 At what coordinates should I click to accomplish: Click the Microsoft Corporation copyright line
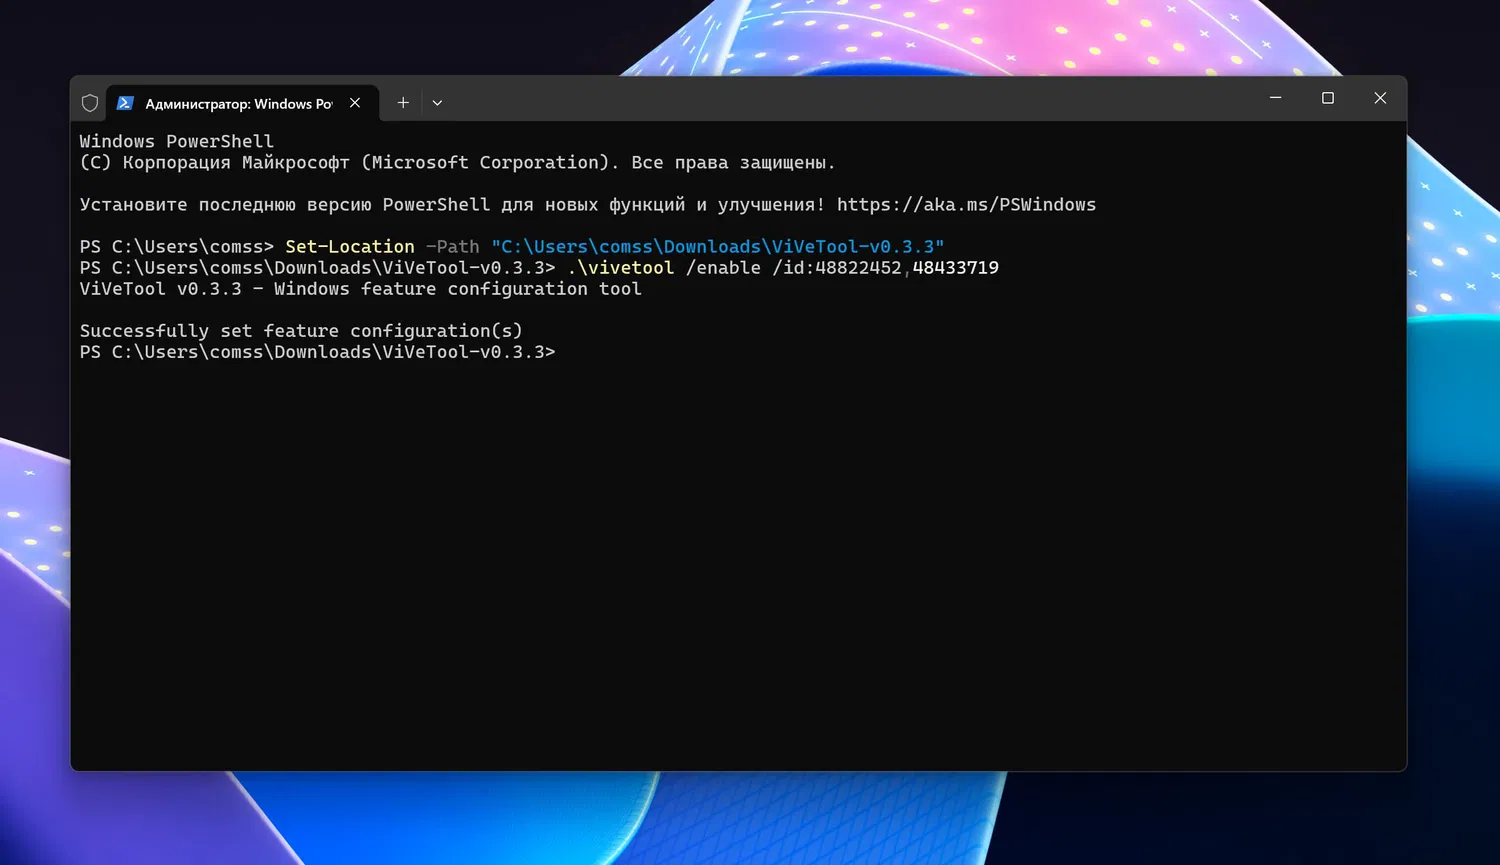457,163
